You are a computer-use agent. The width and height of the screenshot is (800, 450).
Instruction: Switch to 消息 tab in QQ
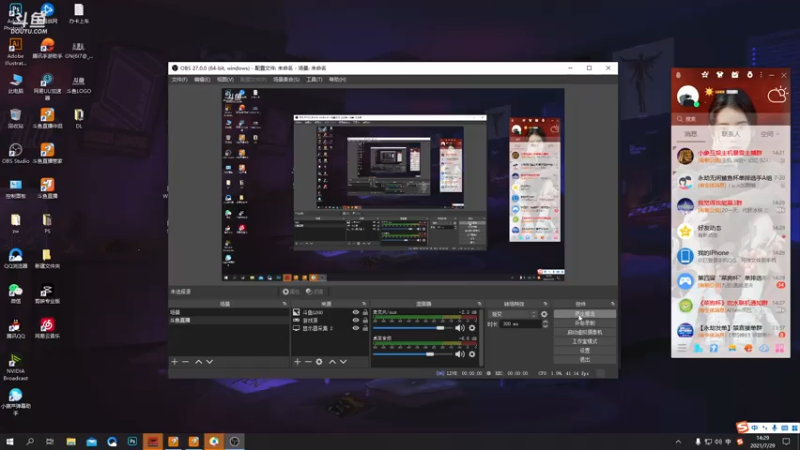tap(690, 134)
